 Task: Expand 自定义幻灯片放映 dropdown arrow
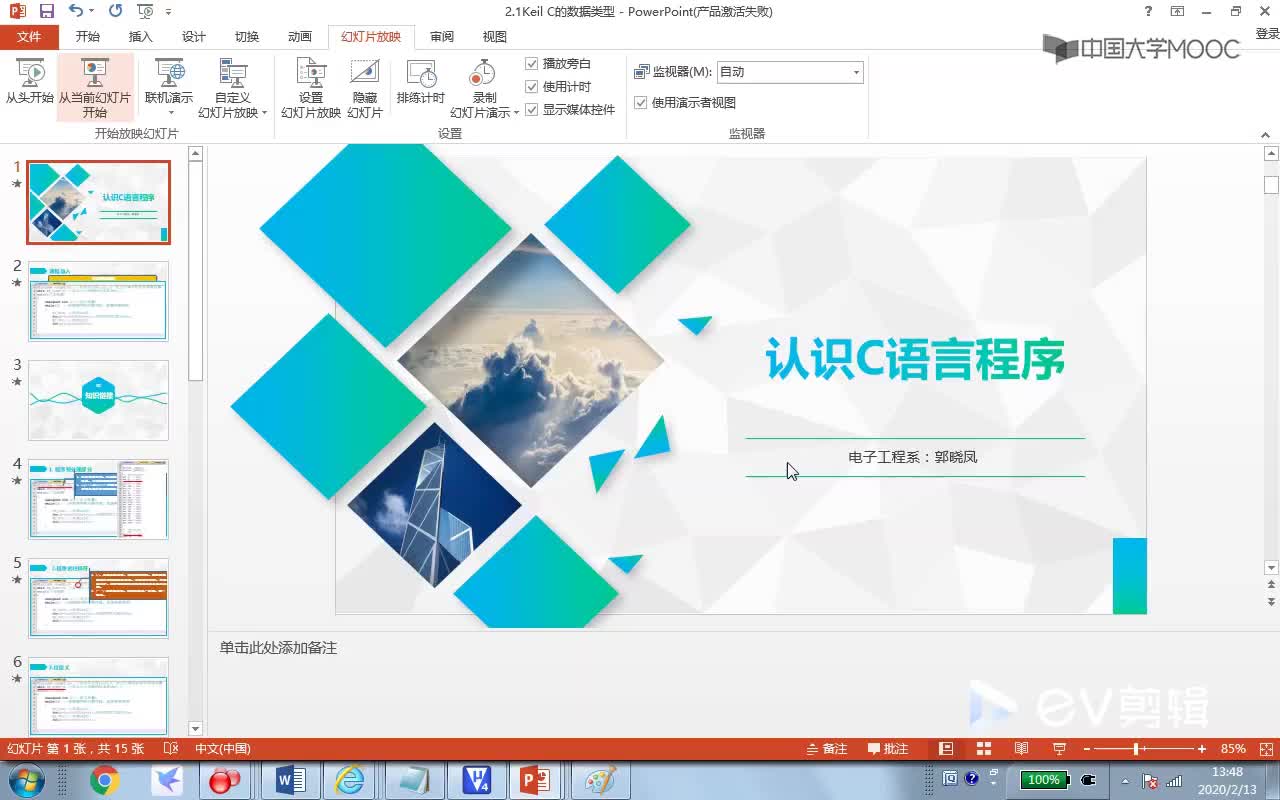264,113
